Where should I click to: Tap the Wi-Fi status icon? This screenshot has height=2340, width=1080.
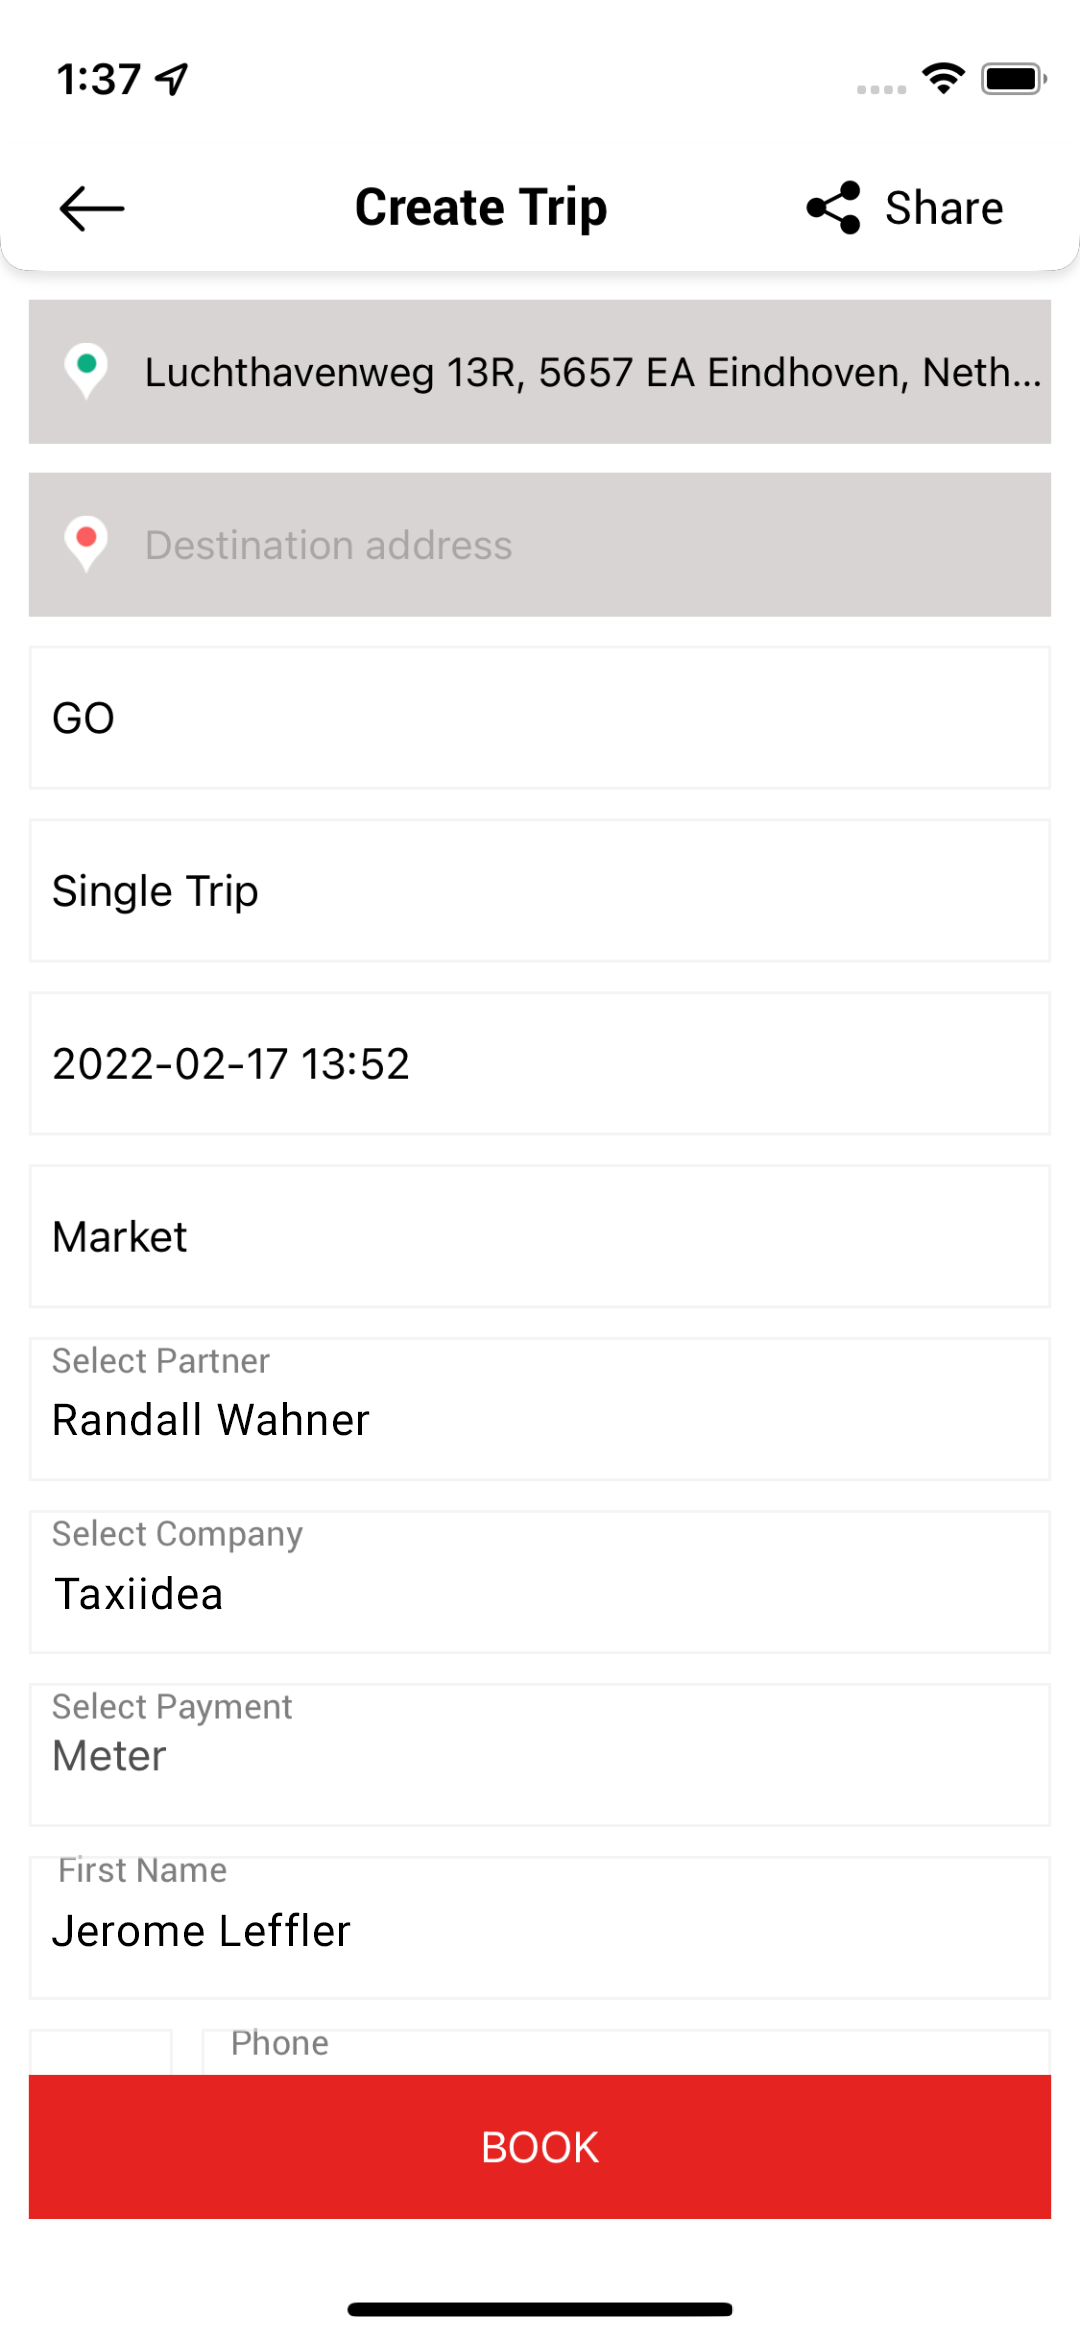[943, 78]
